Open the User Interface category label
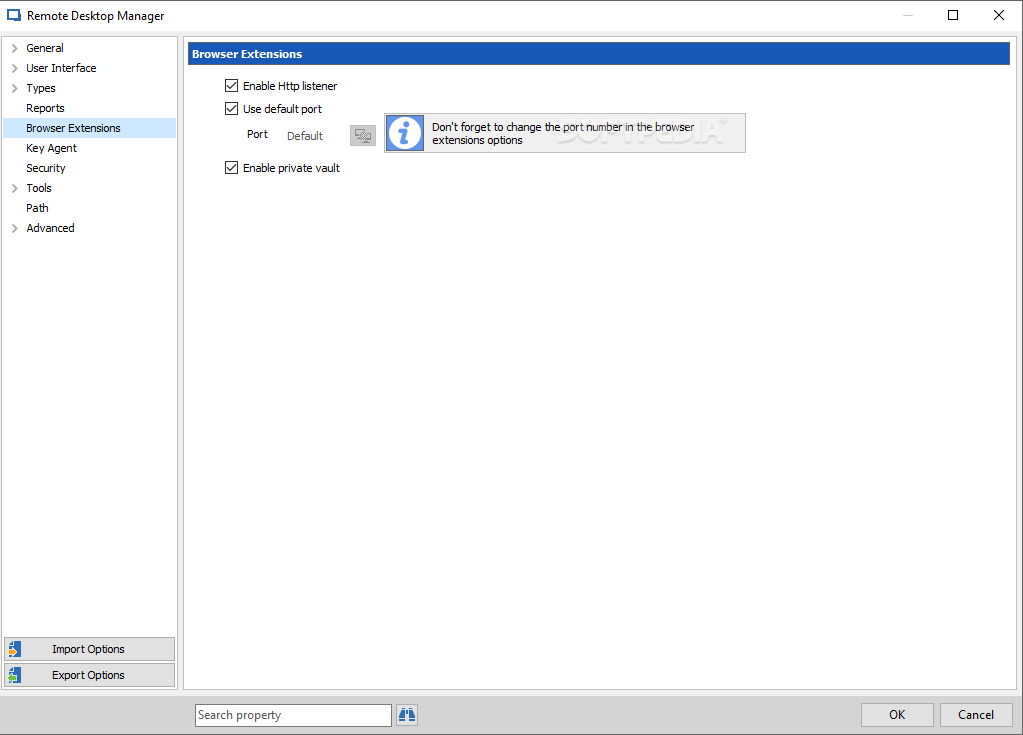This screenshot has width=1023, height=735. (x=61, y=68)
